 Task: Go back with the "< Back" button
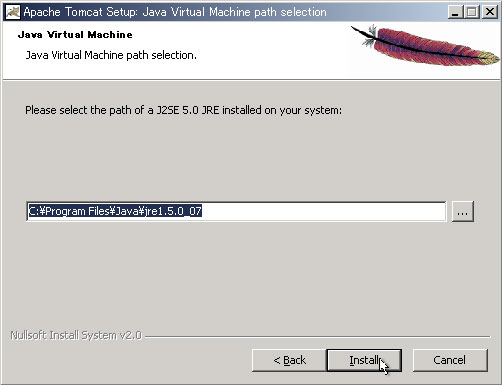[289, 360]
